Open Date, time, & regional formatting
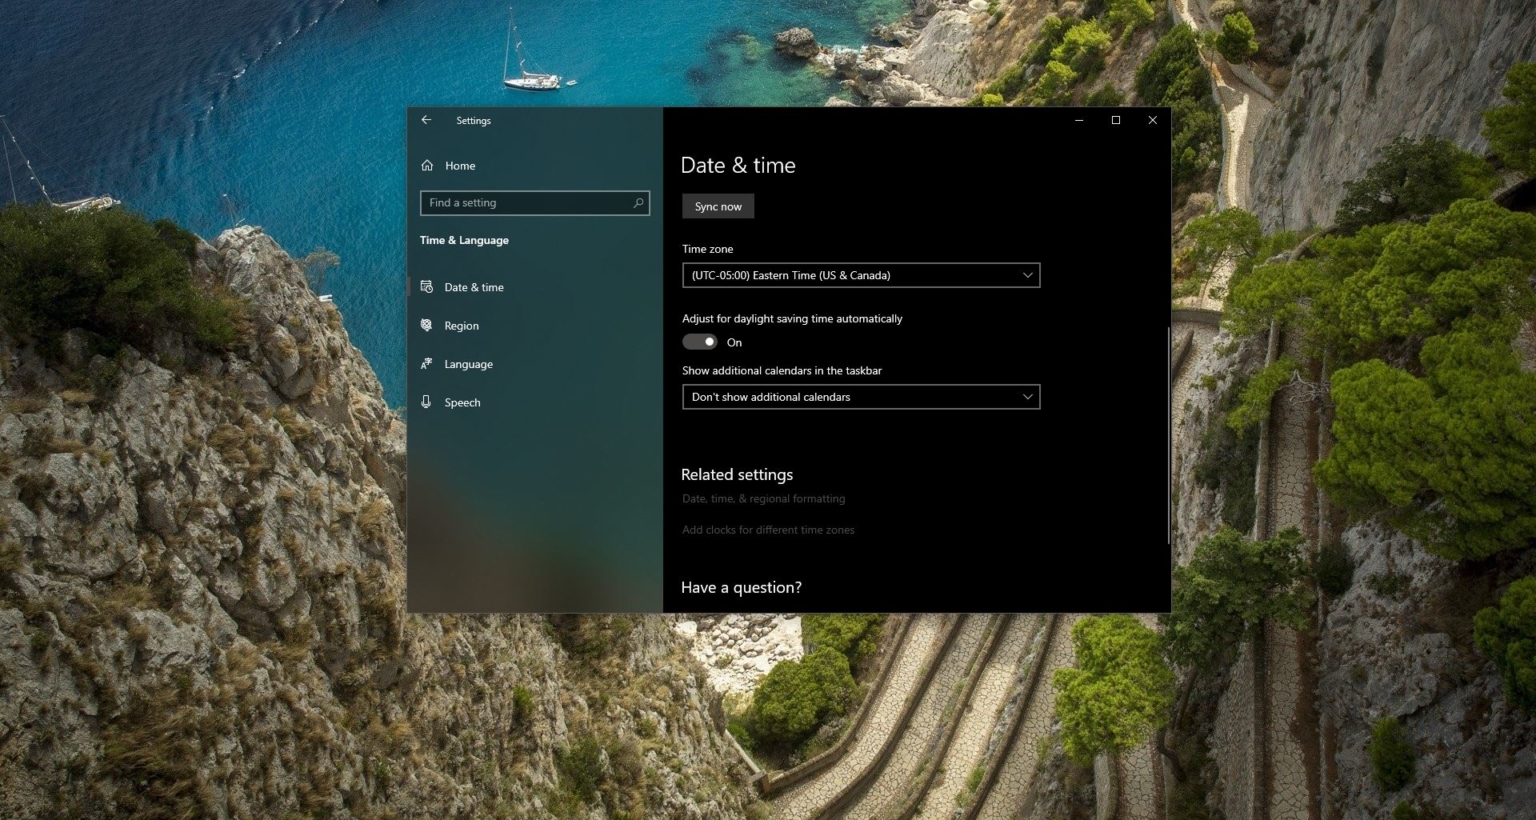This screenshot has height=820, width=1536. pyautogui.click(x=763, y=498)
